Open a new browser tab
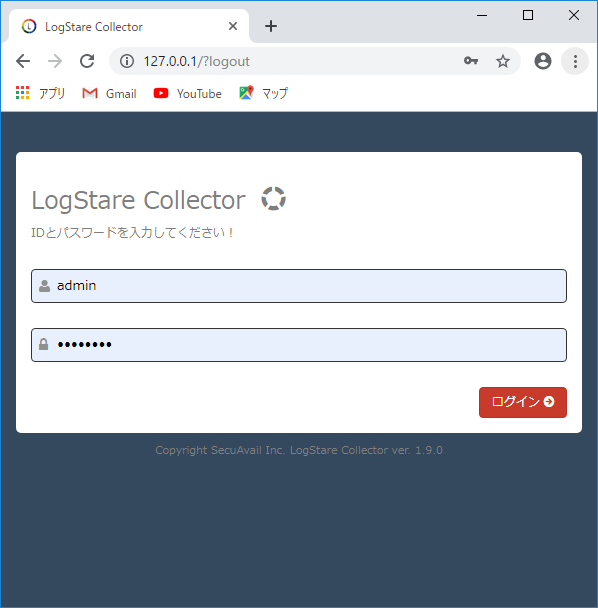The height and width of the screenshot is (608, 598). point(271,26)
